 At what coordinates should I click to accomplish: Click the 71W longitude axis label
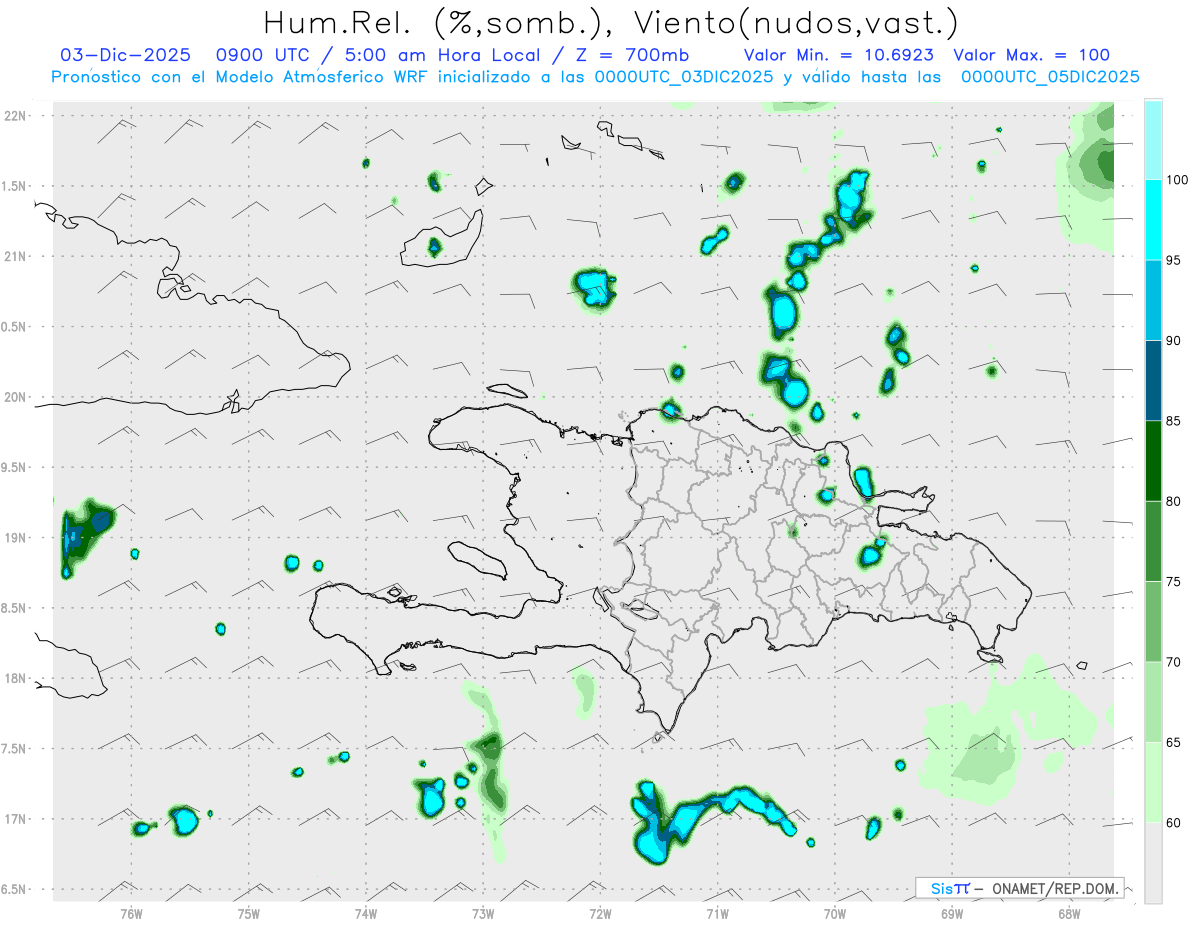click(x=717, y=913)
